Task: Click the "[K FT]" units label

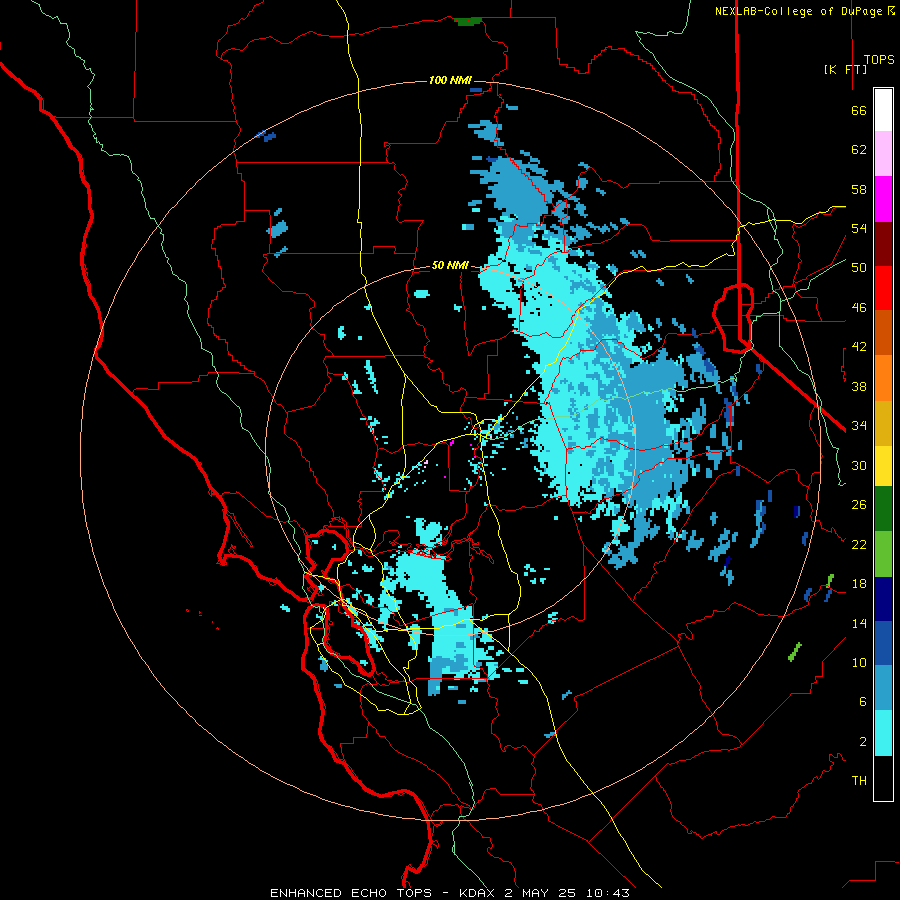Action: pos(845,69)
